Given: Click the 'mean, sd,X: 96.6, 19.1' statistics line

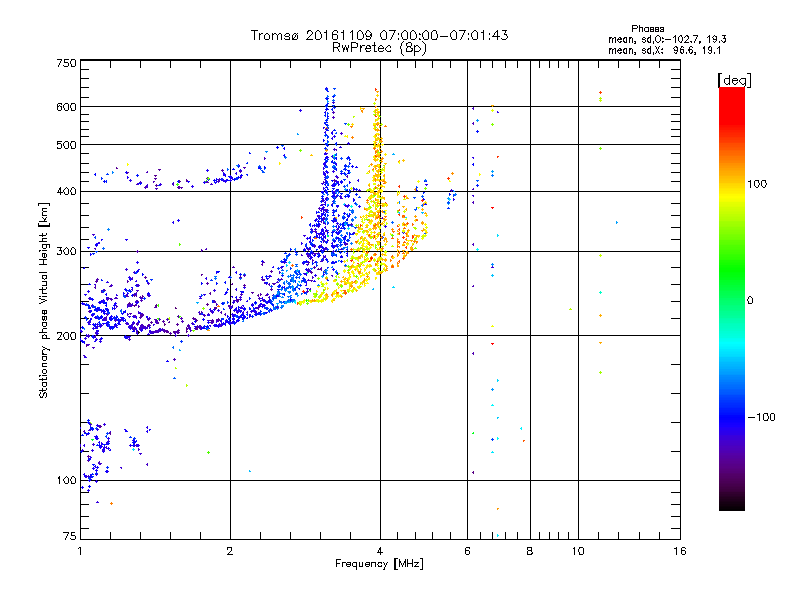Looking at the screenshot, I should (664, 51).
